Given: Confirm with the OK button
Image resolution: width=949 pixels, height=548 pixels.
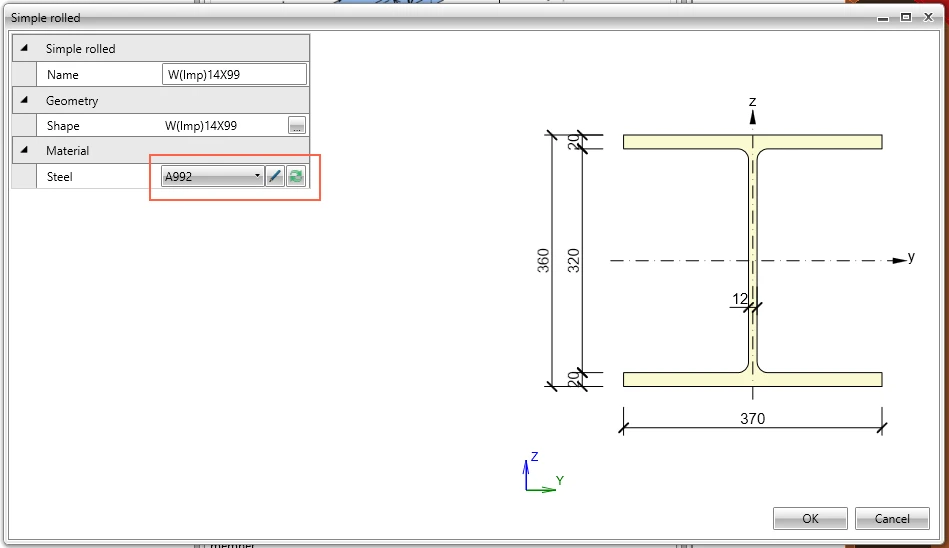Looking at the screenshot, I should point(810,518).
